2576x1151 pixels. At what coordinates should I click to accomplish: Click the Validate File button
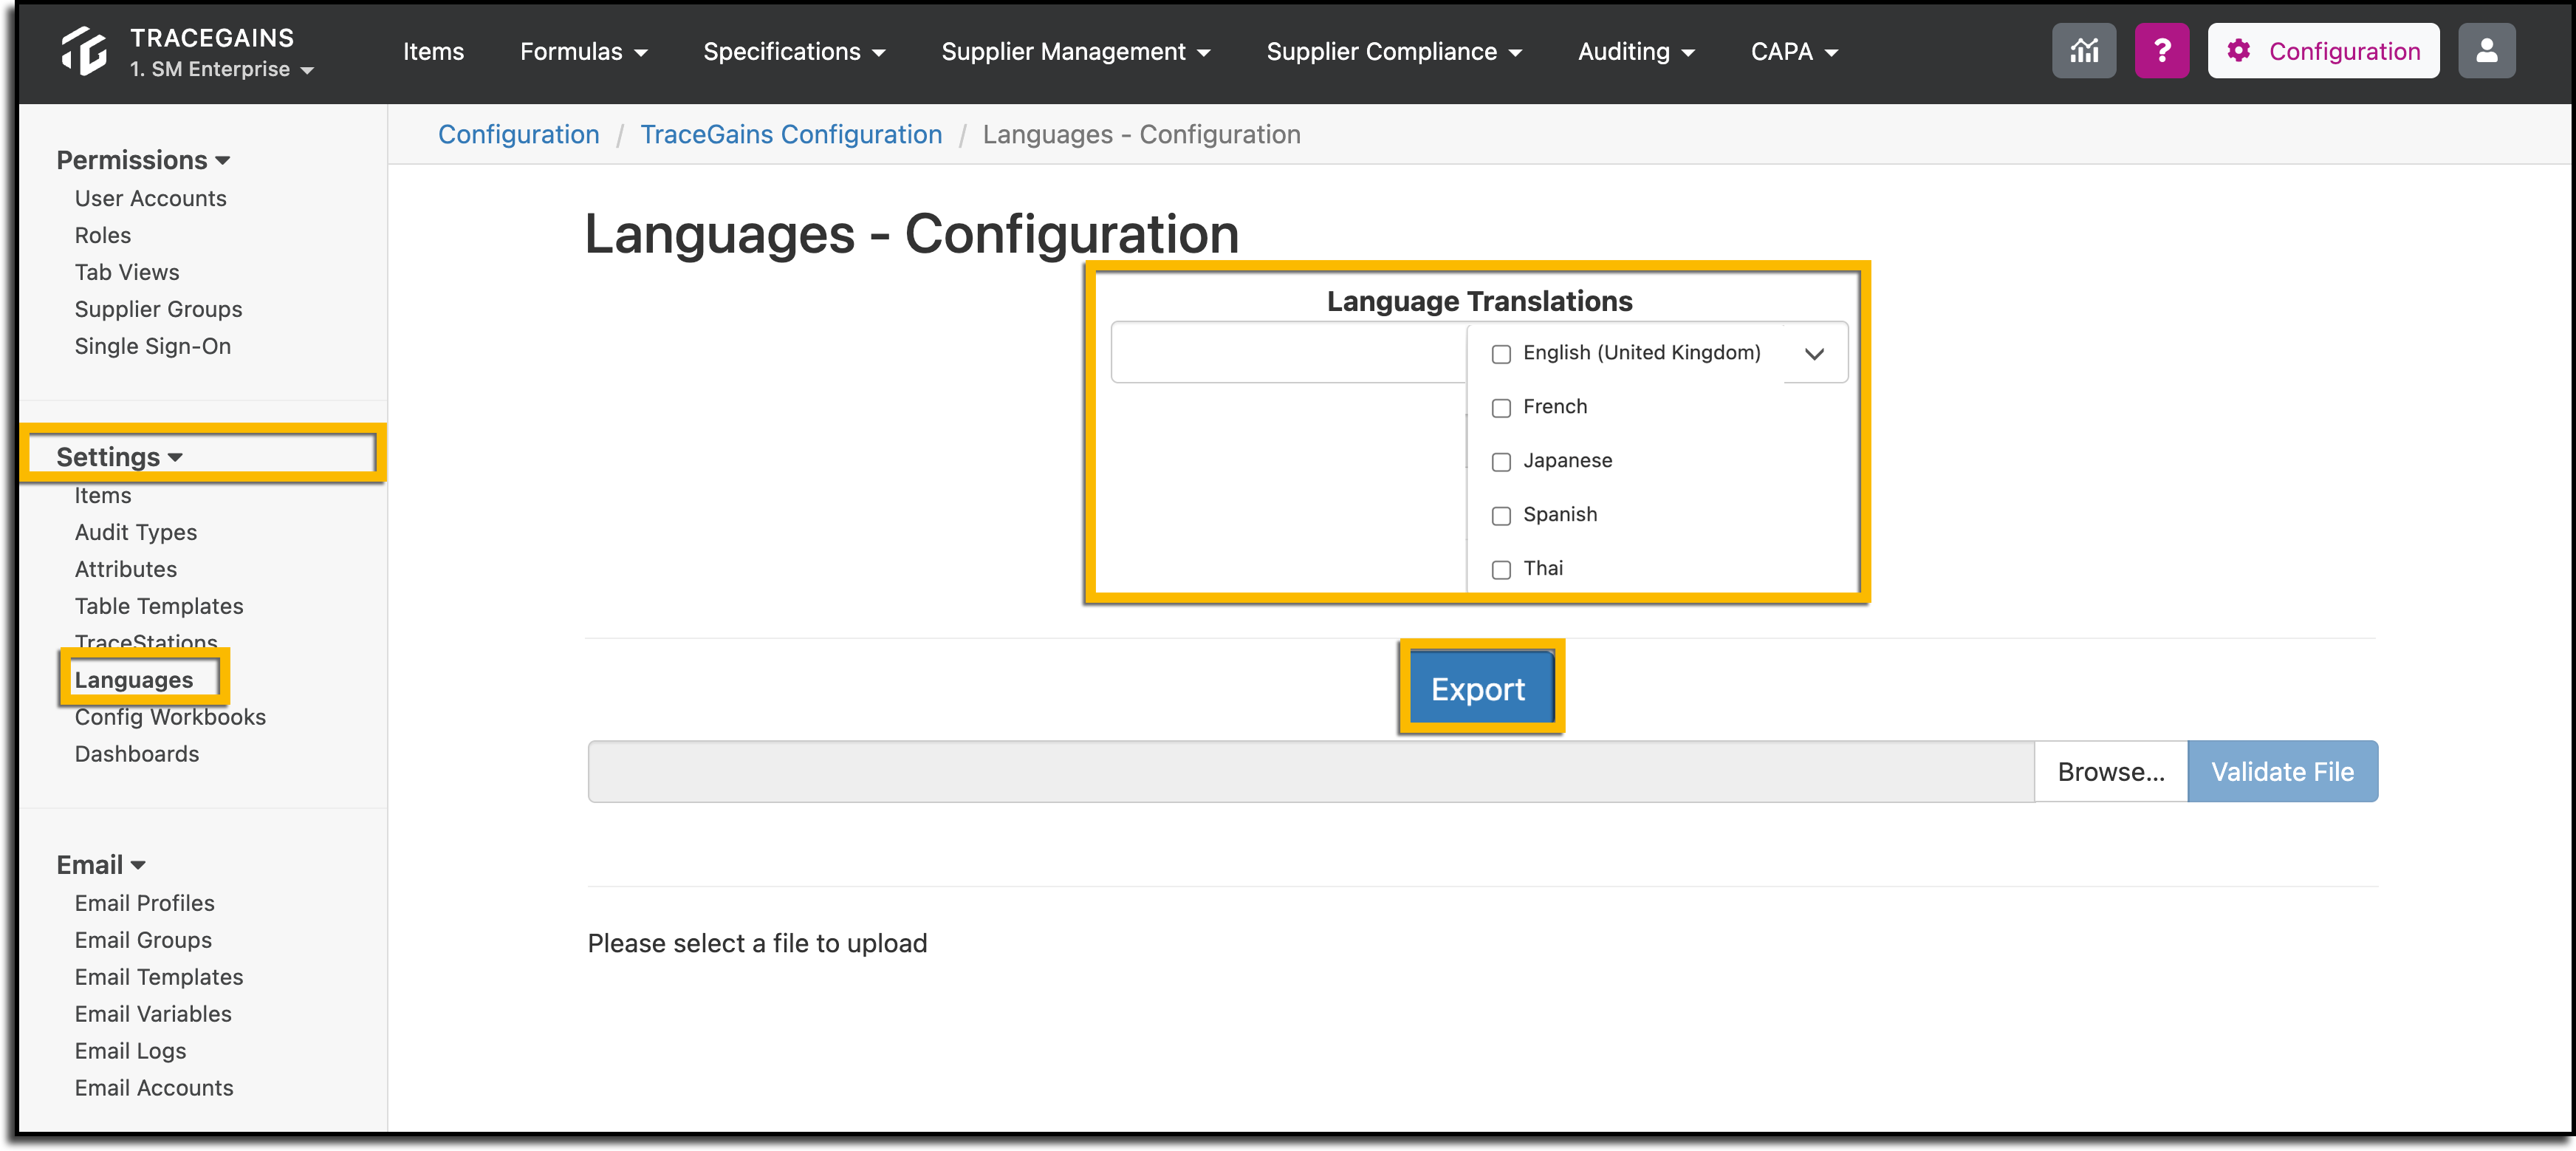point(2282,772)
